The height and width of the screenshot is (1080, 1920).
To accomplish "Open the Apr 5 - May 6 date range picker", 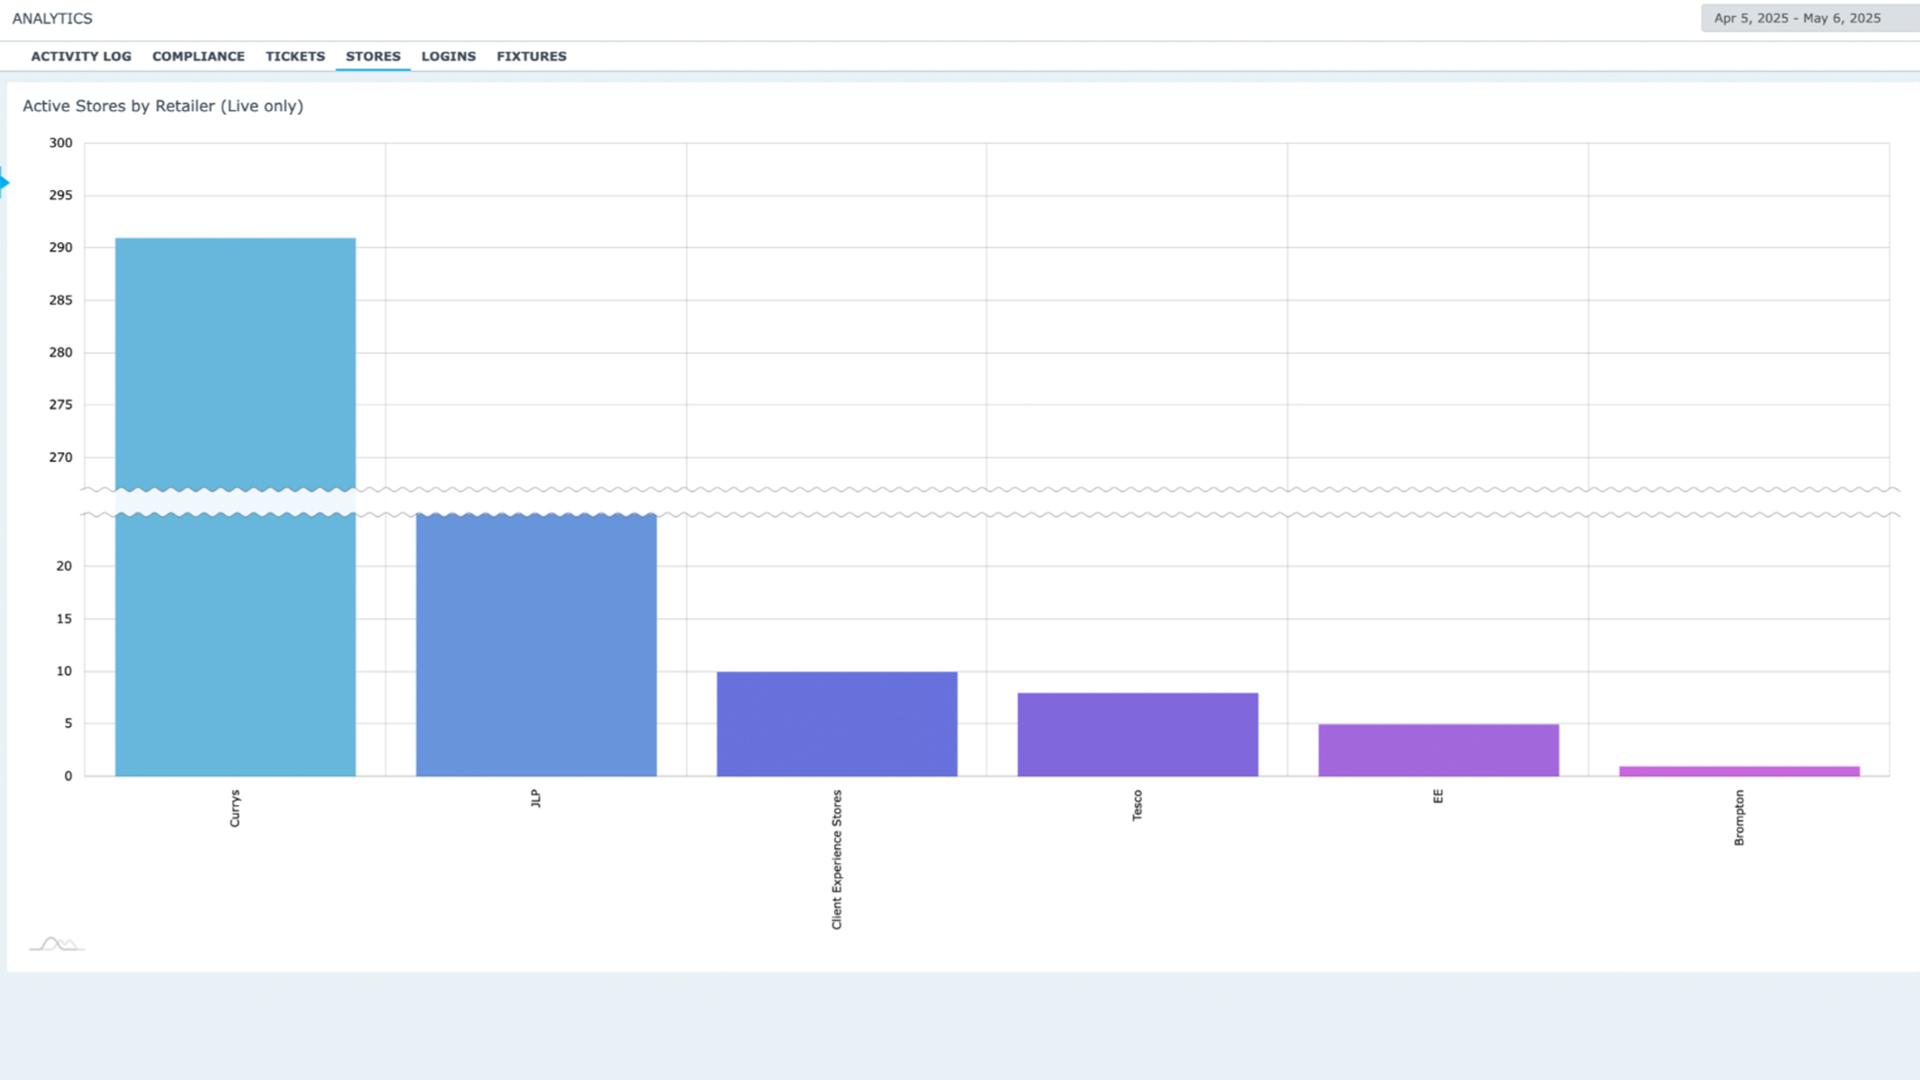I will [1809, 18].
